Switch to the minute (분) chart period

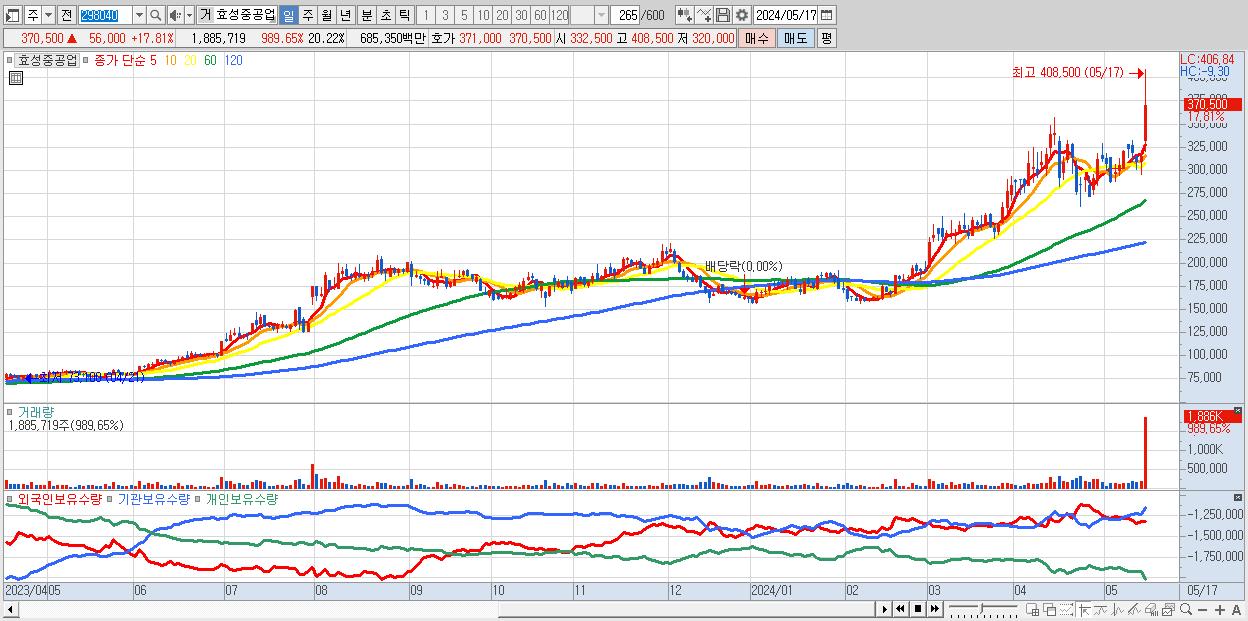(366, 15)
